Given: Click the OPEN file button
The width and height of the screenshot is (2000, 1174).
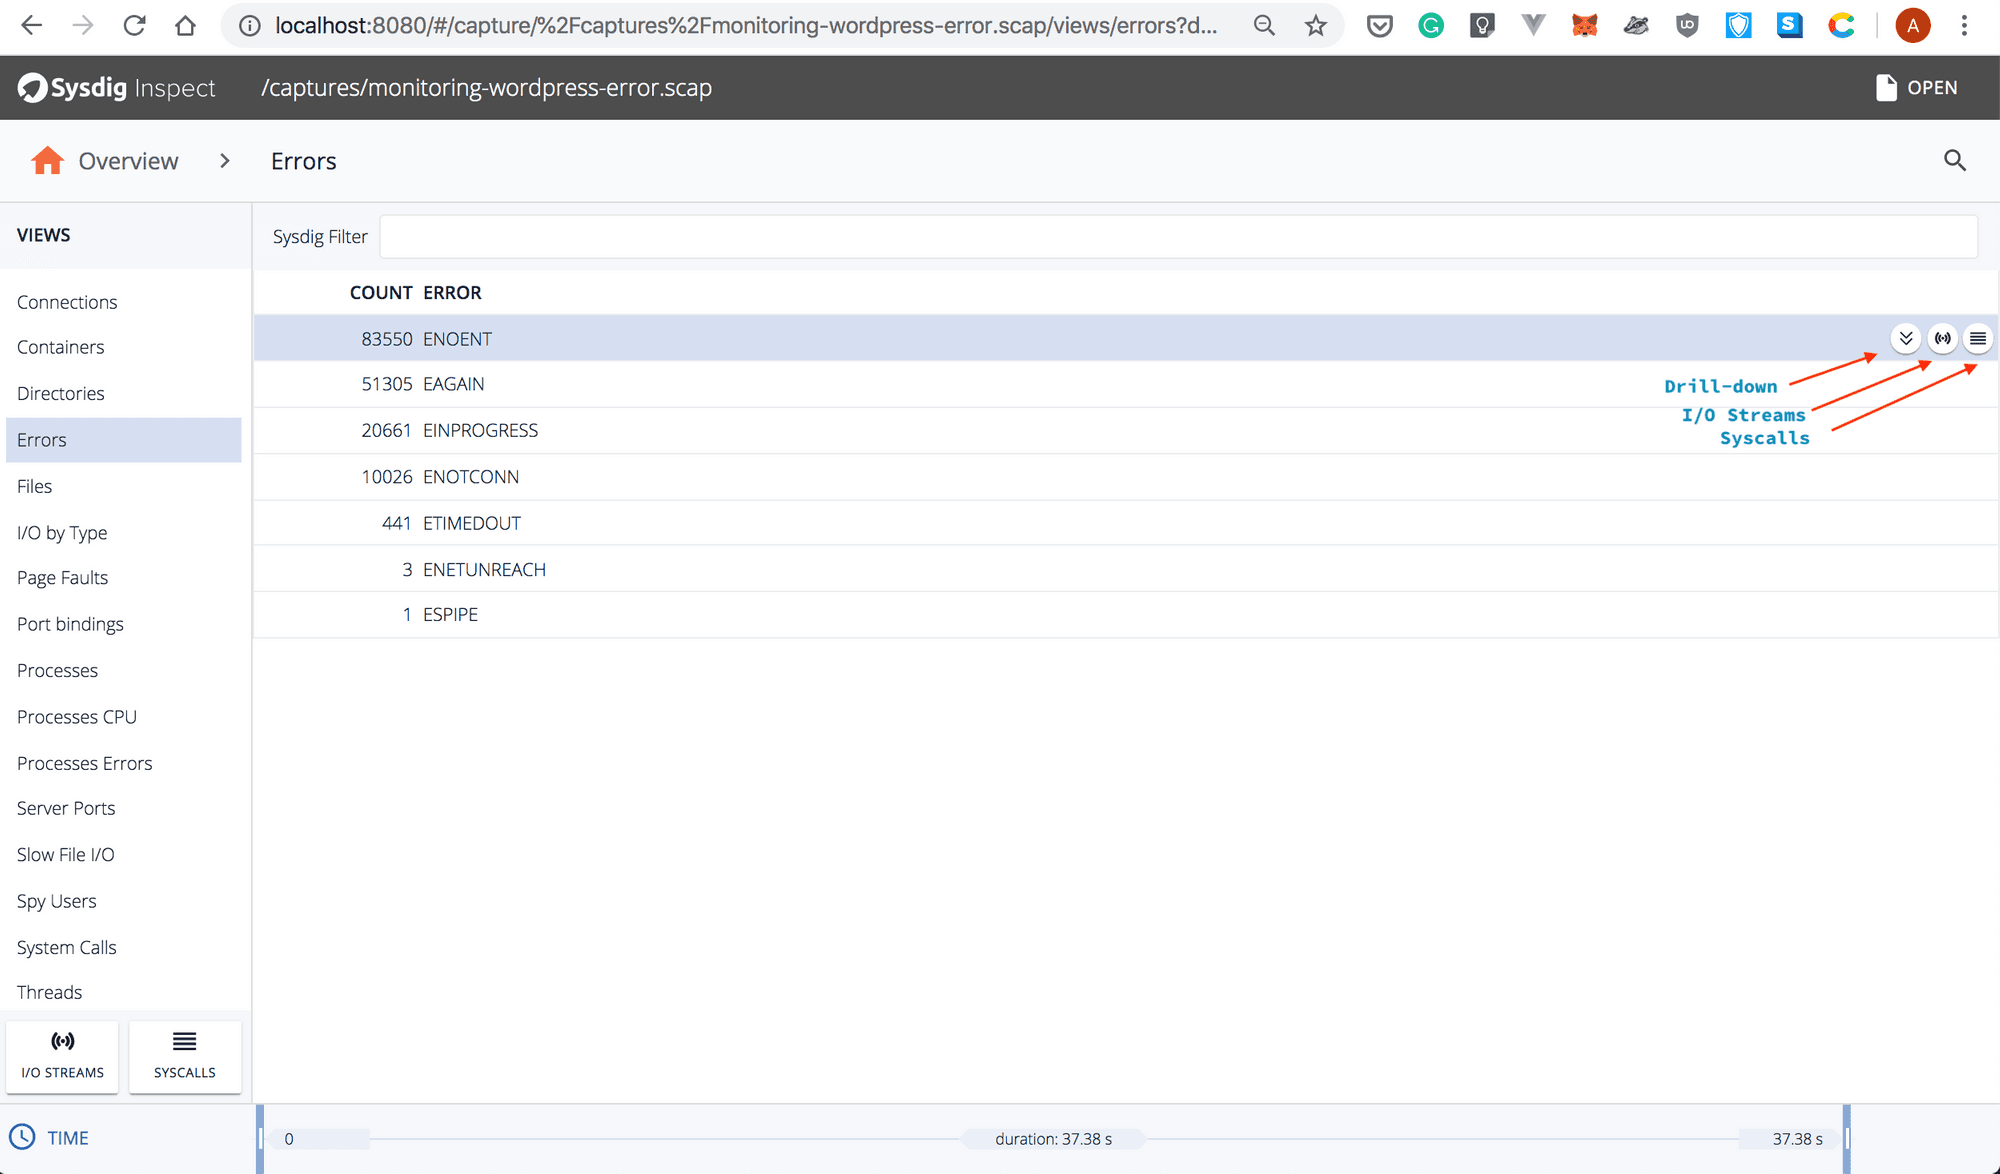Looking at the screenshot, I should point(1916,88).
